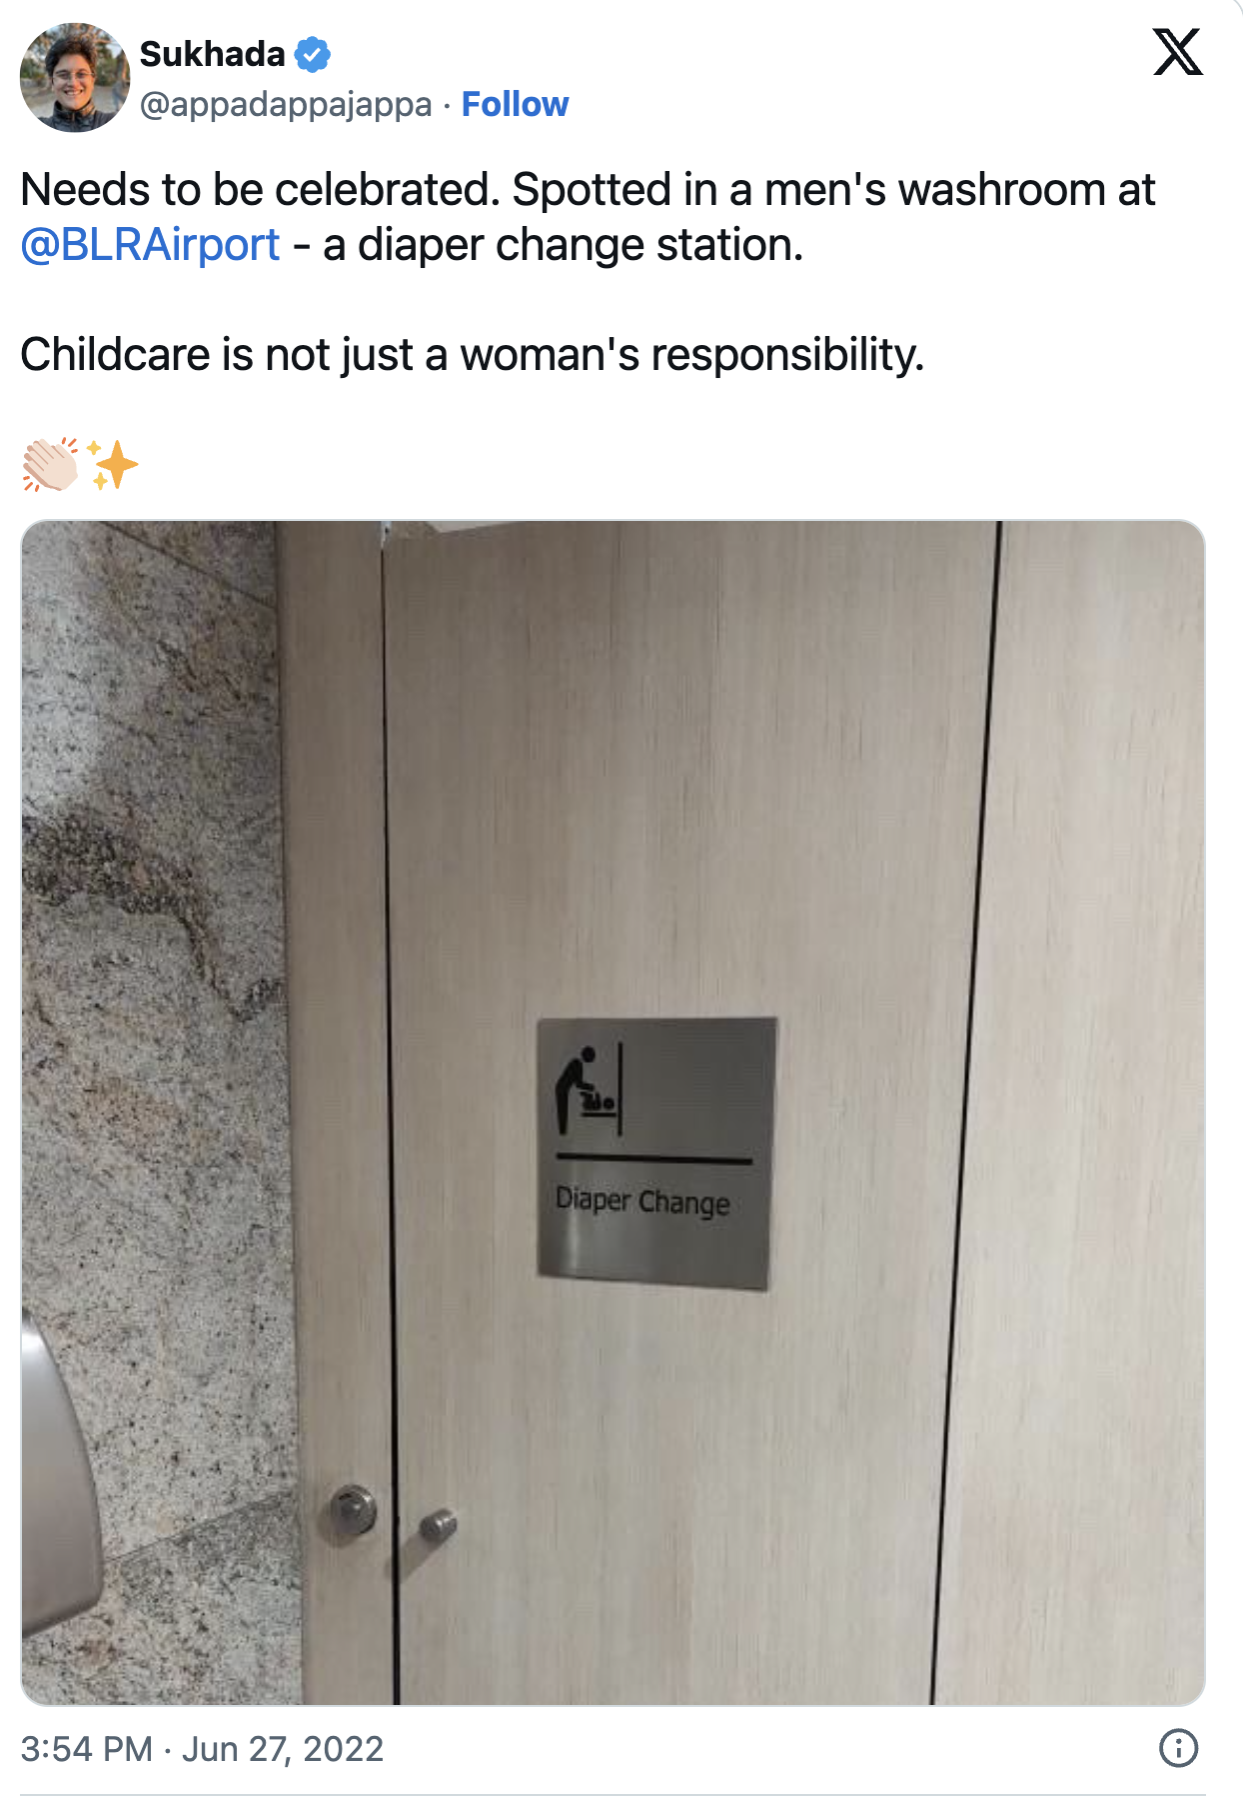This screenshot has height=1806, width=1243.
Task: Click the Diaper Change sign text
Action: (643, 1200)
